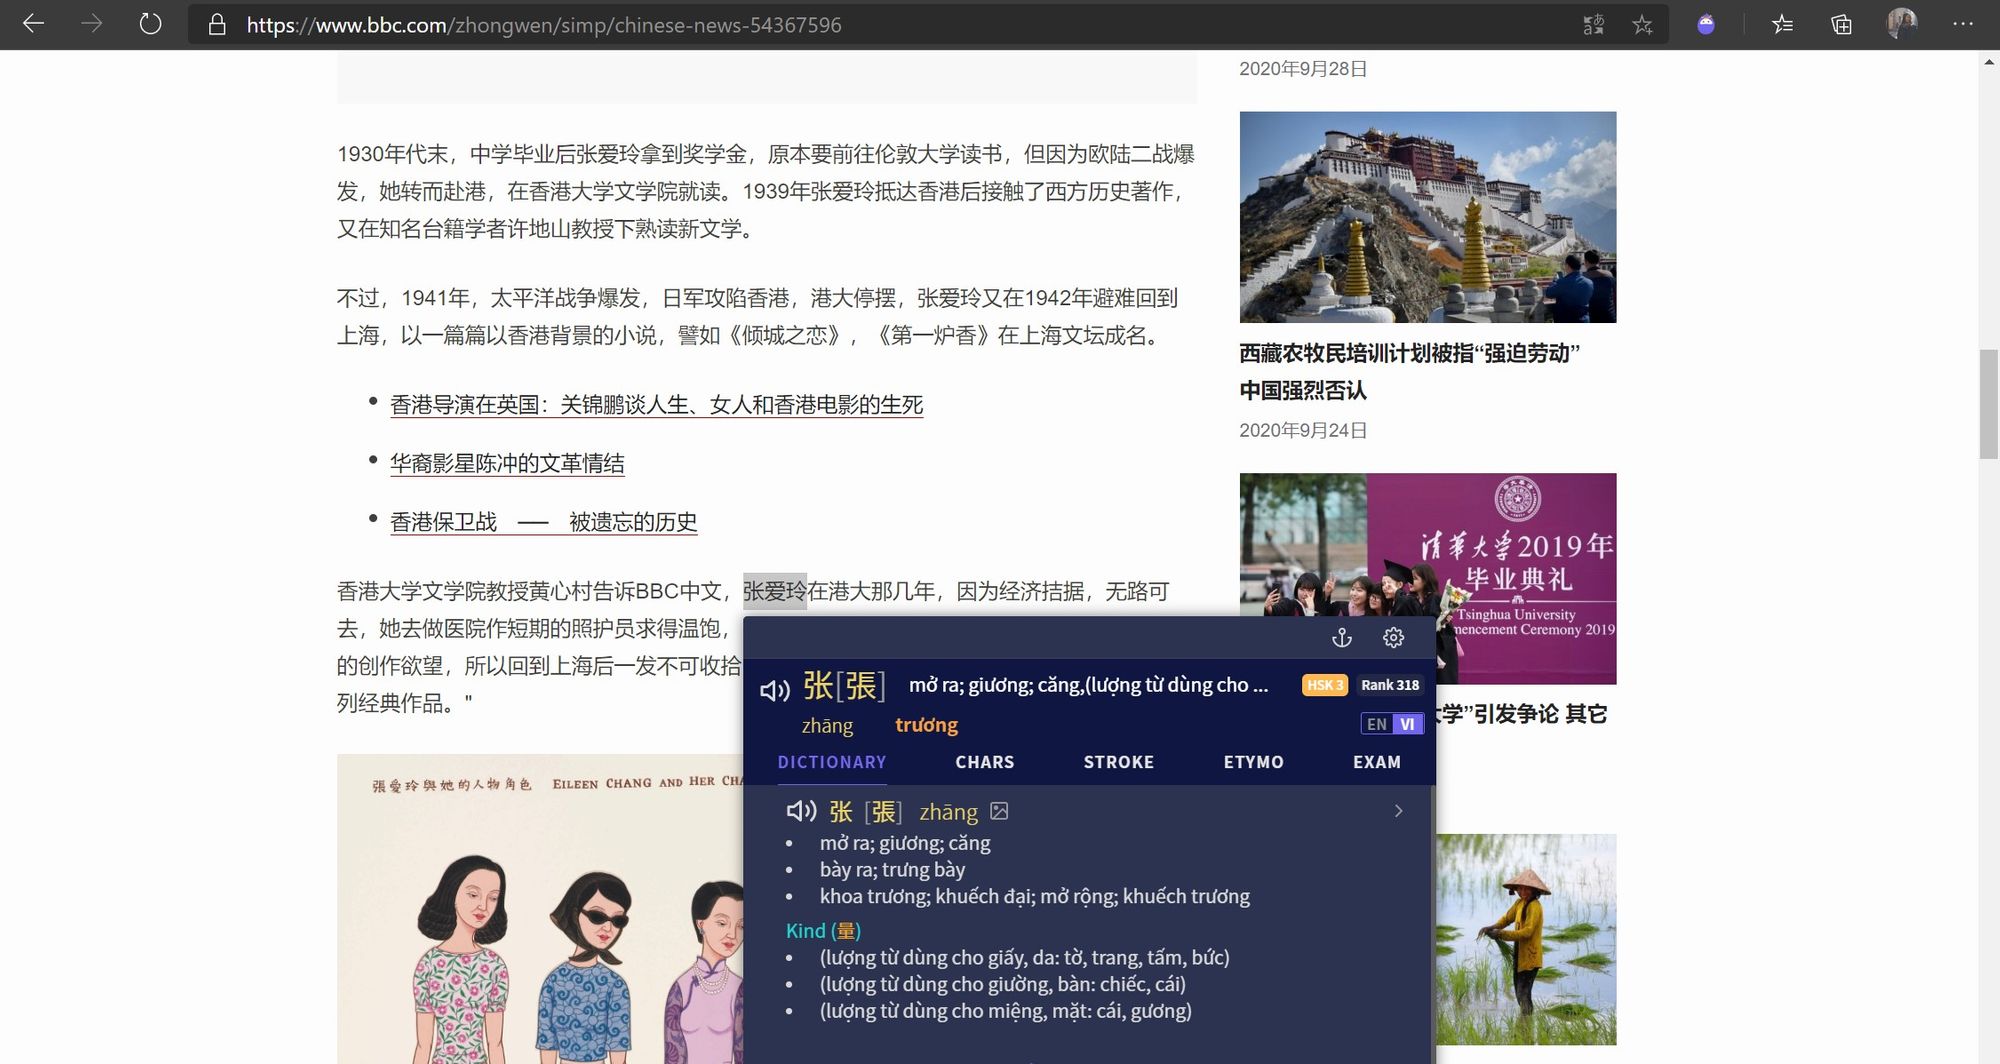View site security lock information
The width and height of the screenshot is (2000, 1064).
(217, 25)
